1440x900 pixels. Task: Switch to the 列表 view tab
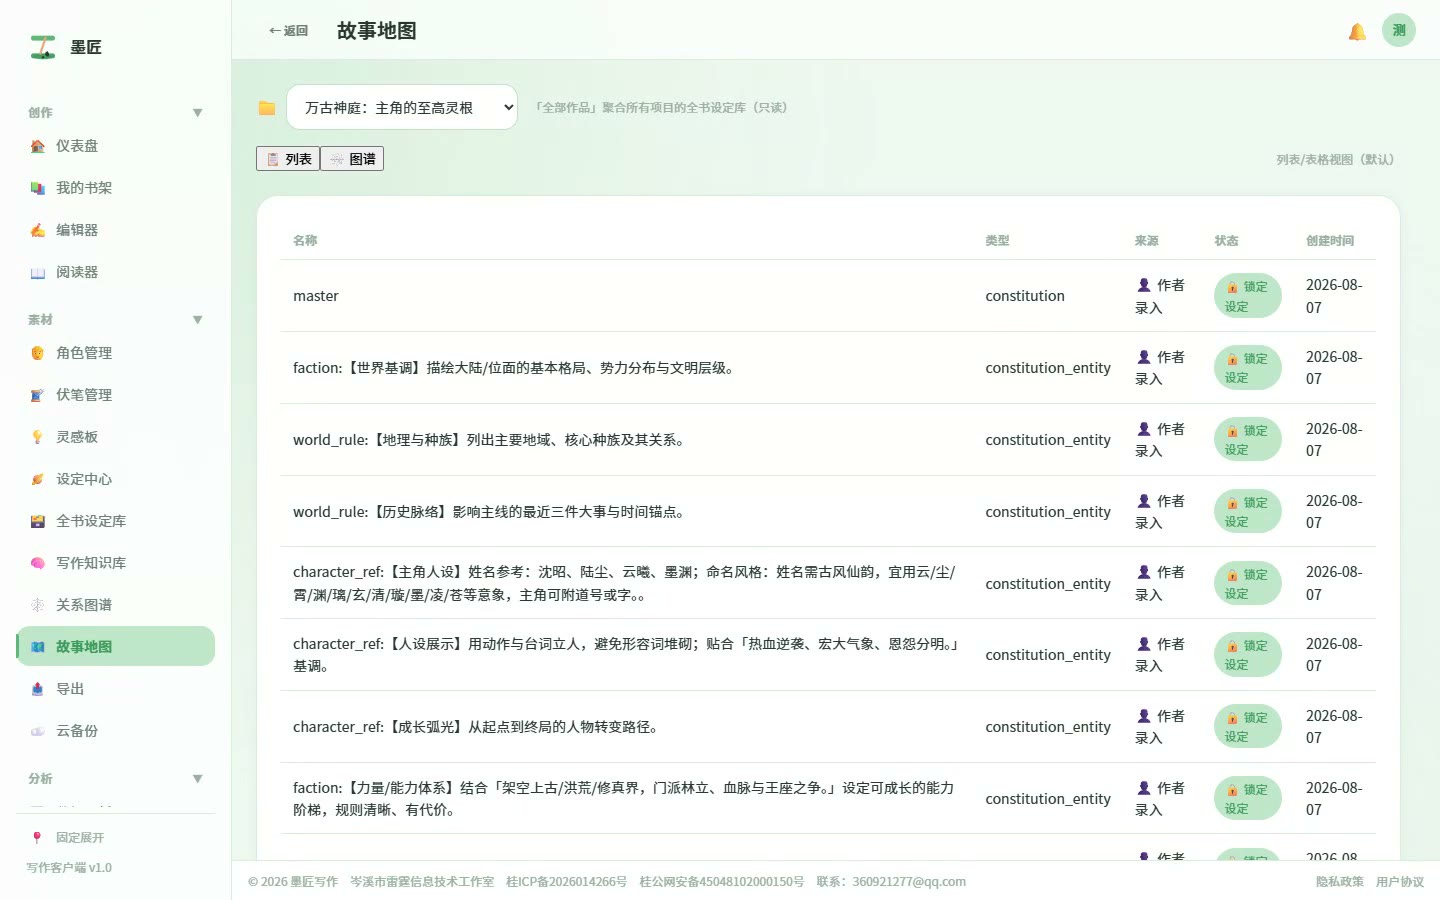pyautogui.click(x=288, y=159)
